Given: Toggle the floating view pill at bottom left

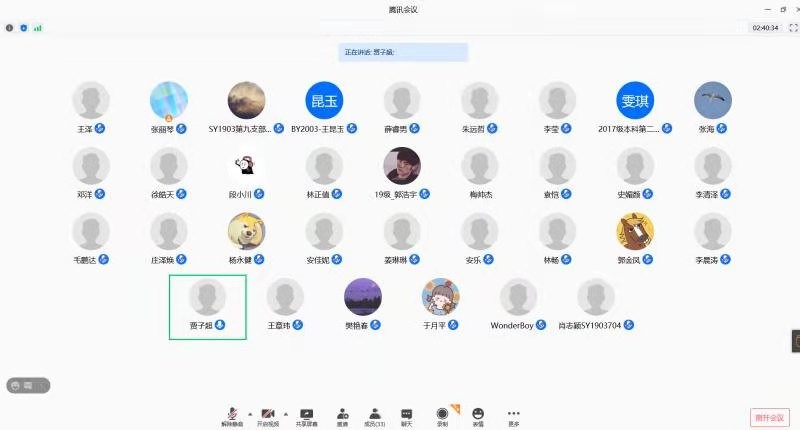Looking at the screenshot, I should coord(28,385).
